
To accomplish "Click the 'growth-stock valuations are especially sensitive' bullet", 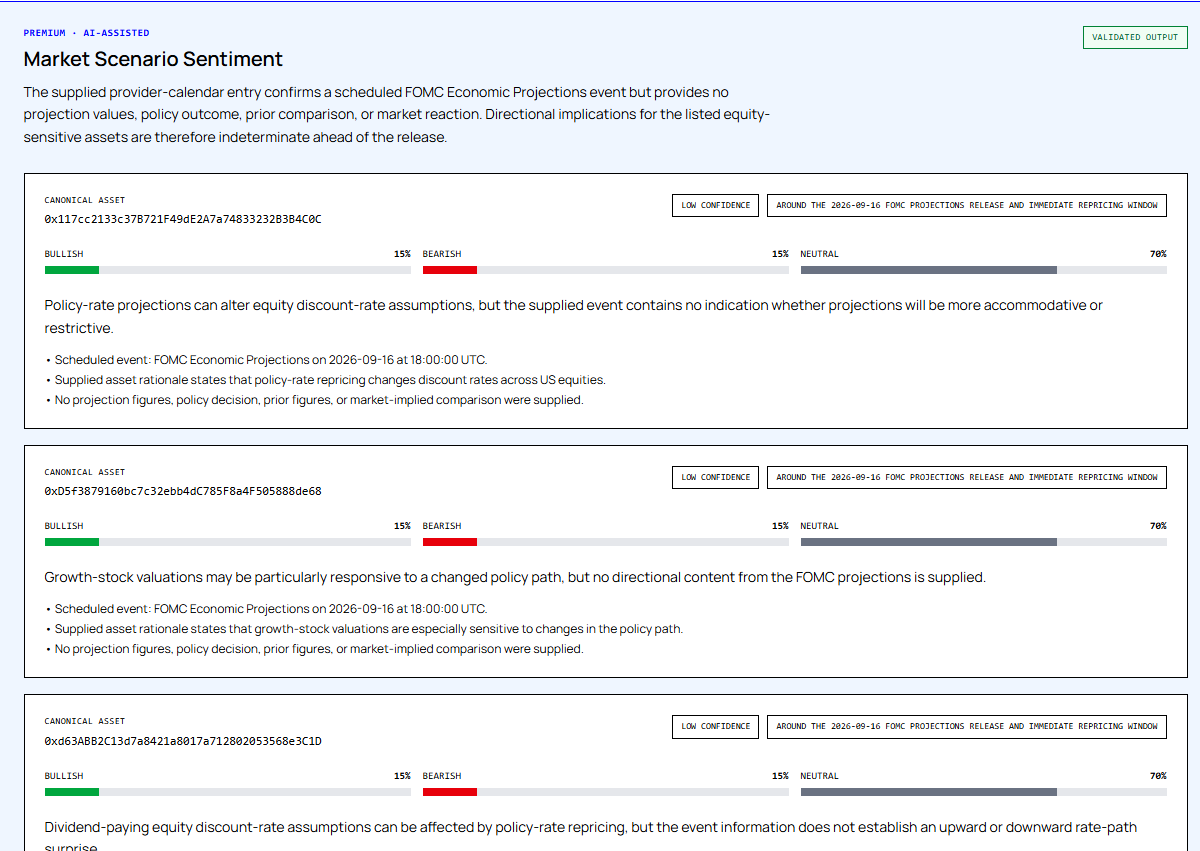I will [364, 629].
